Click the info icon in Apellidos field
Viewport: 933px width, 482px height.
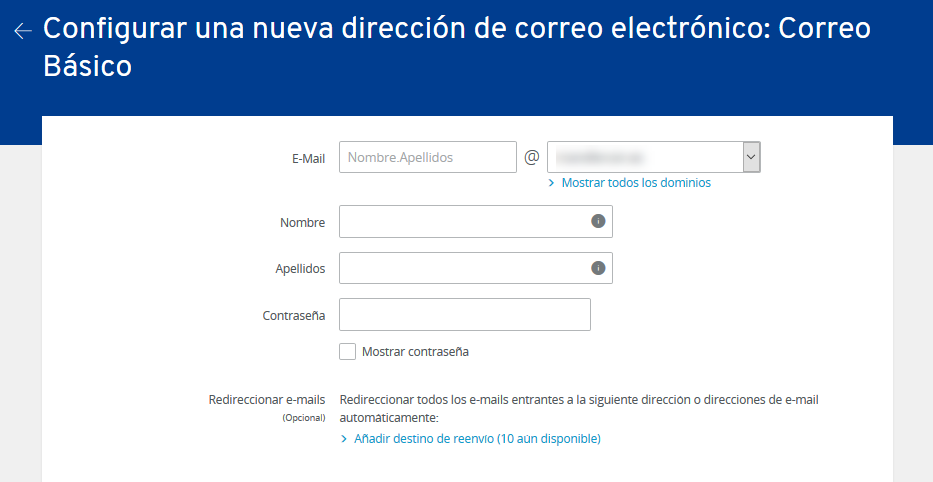[598, 268]
